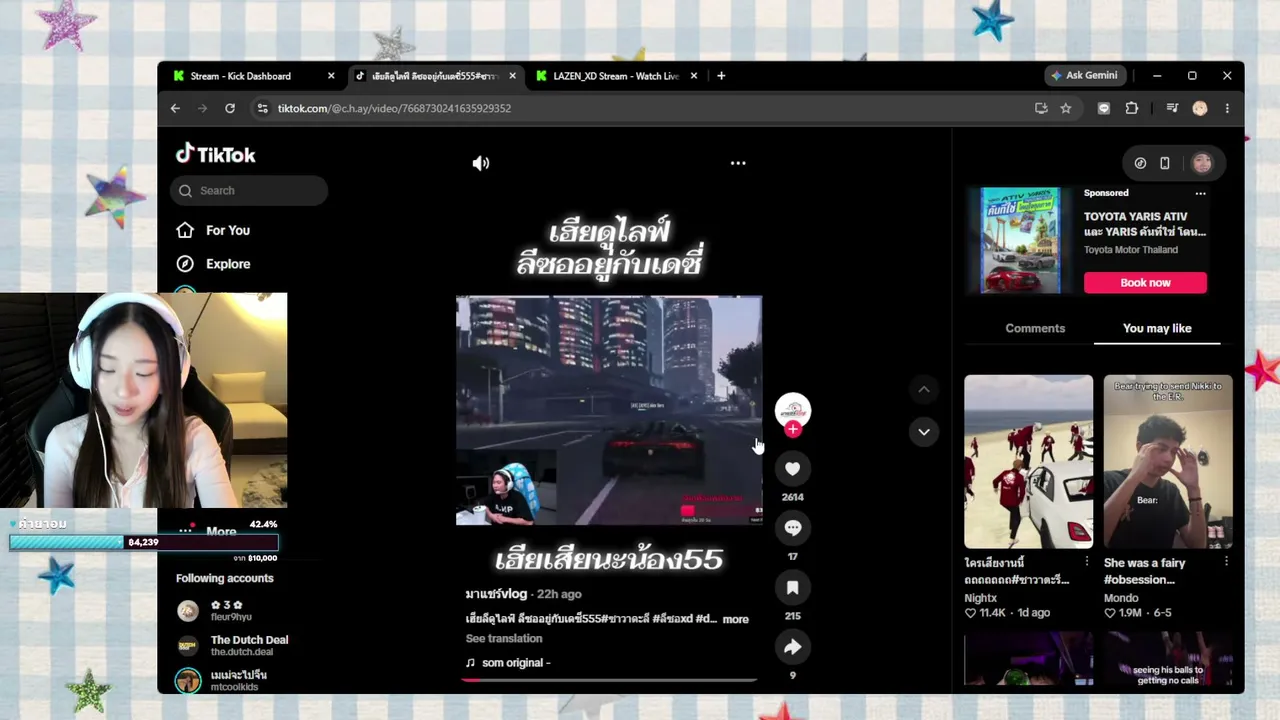Open the TikTok coins icon in top-right pill
This screenshot has height=720, width=1280.
click(1140, 163)
